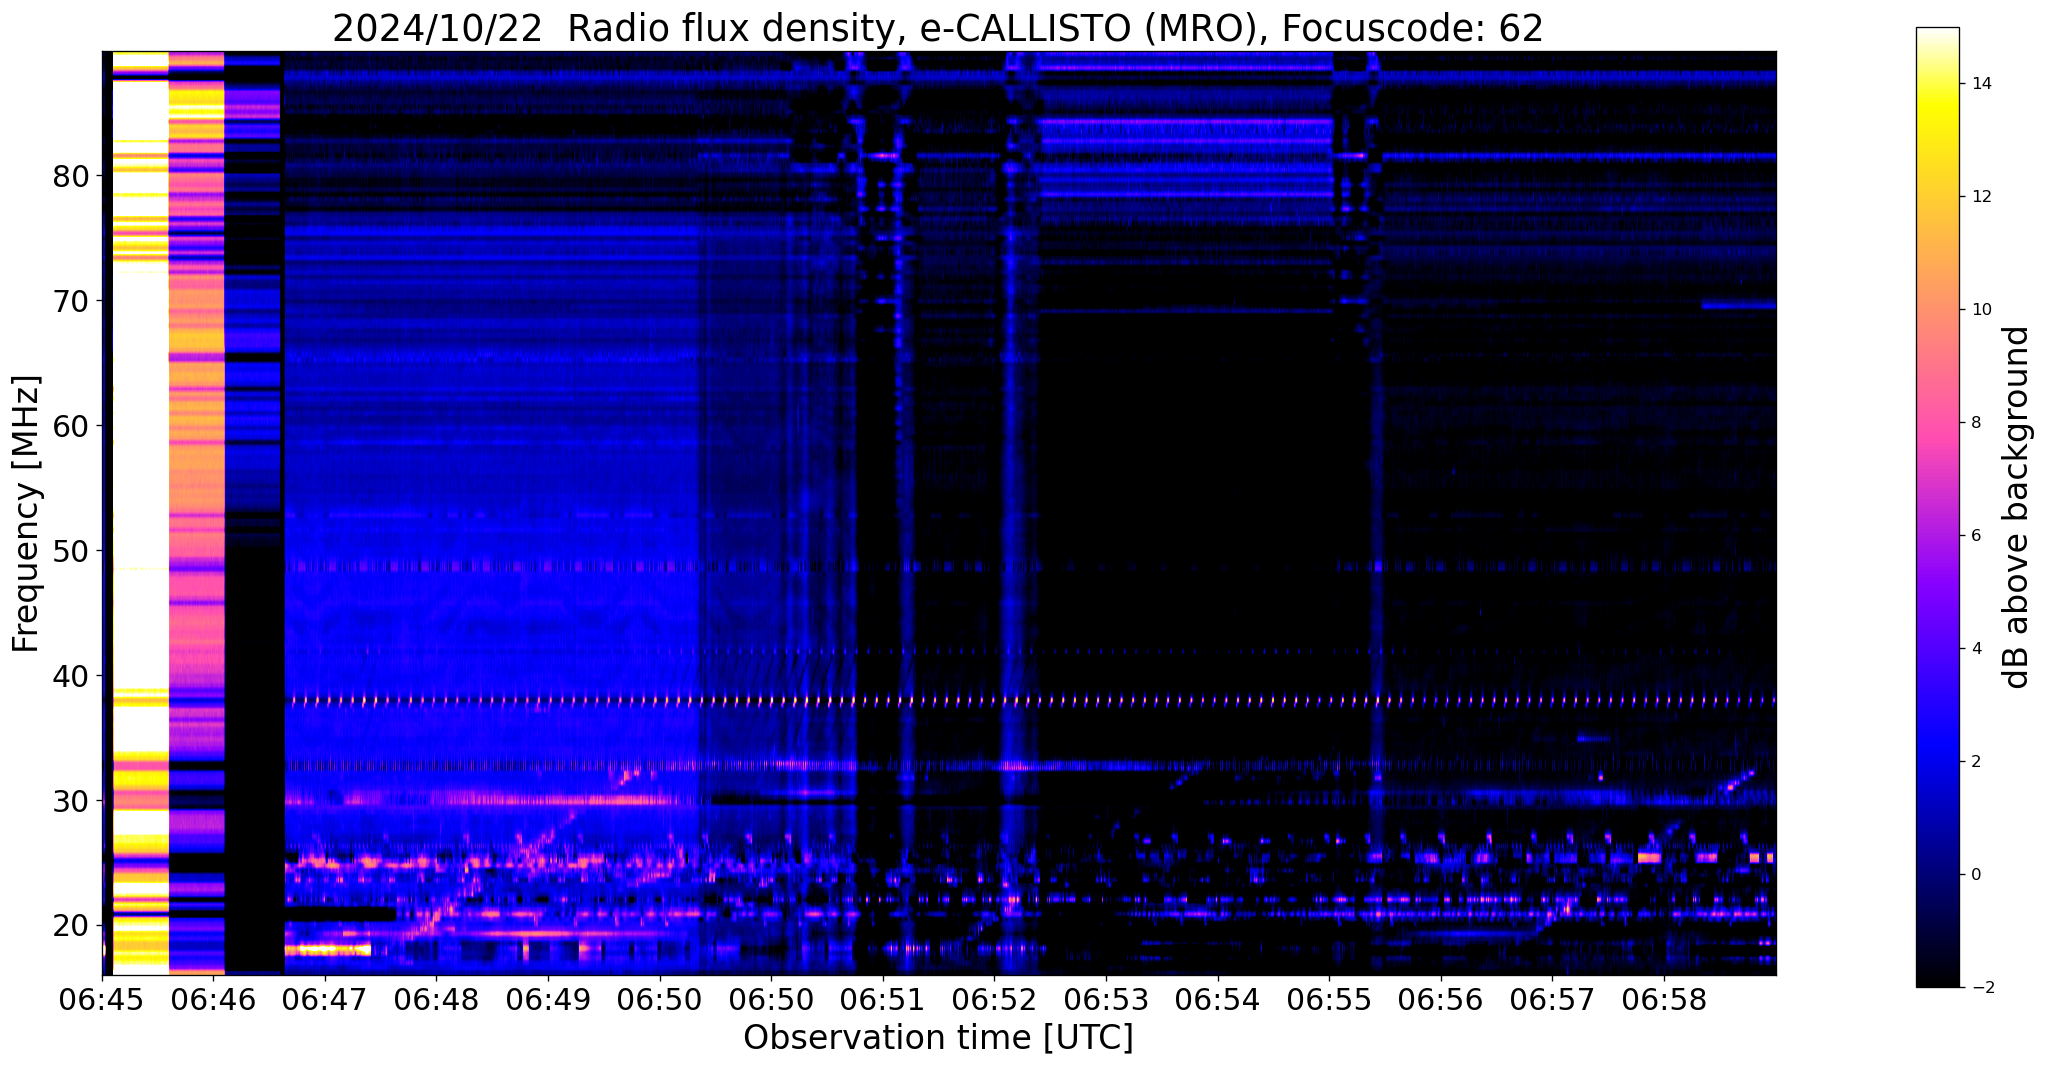Click the 30 MHz frequency tick label

[x=69, y=801]
